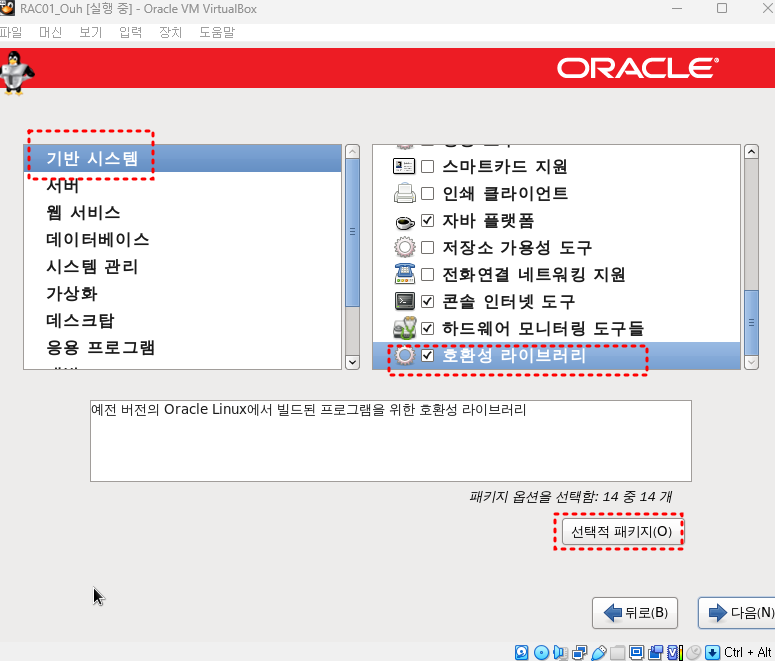
Task: Click the category list scrollbar thumb
Action: [x=352, y=232]
